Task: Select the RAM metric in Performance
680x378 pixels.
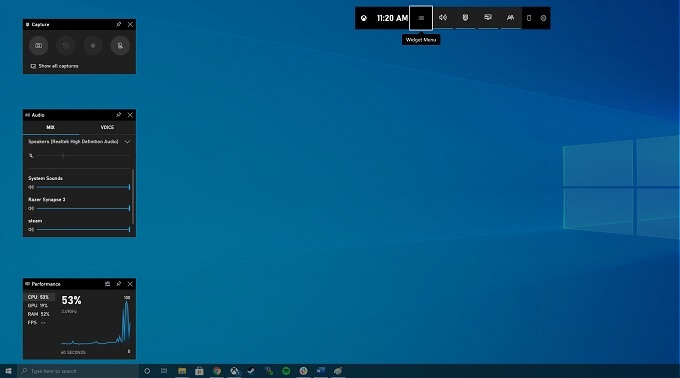Action: coord(39,314)
